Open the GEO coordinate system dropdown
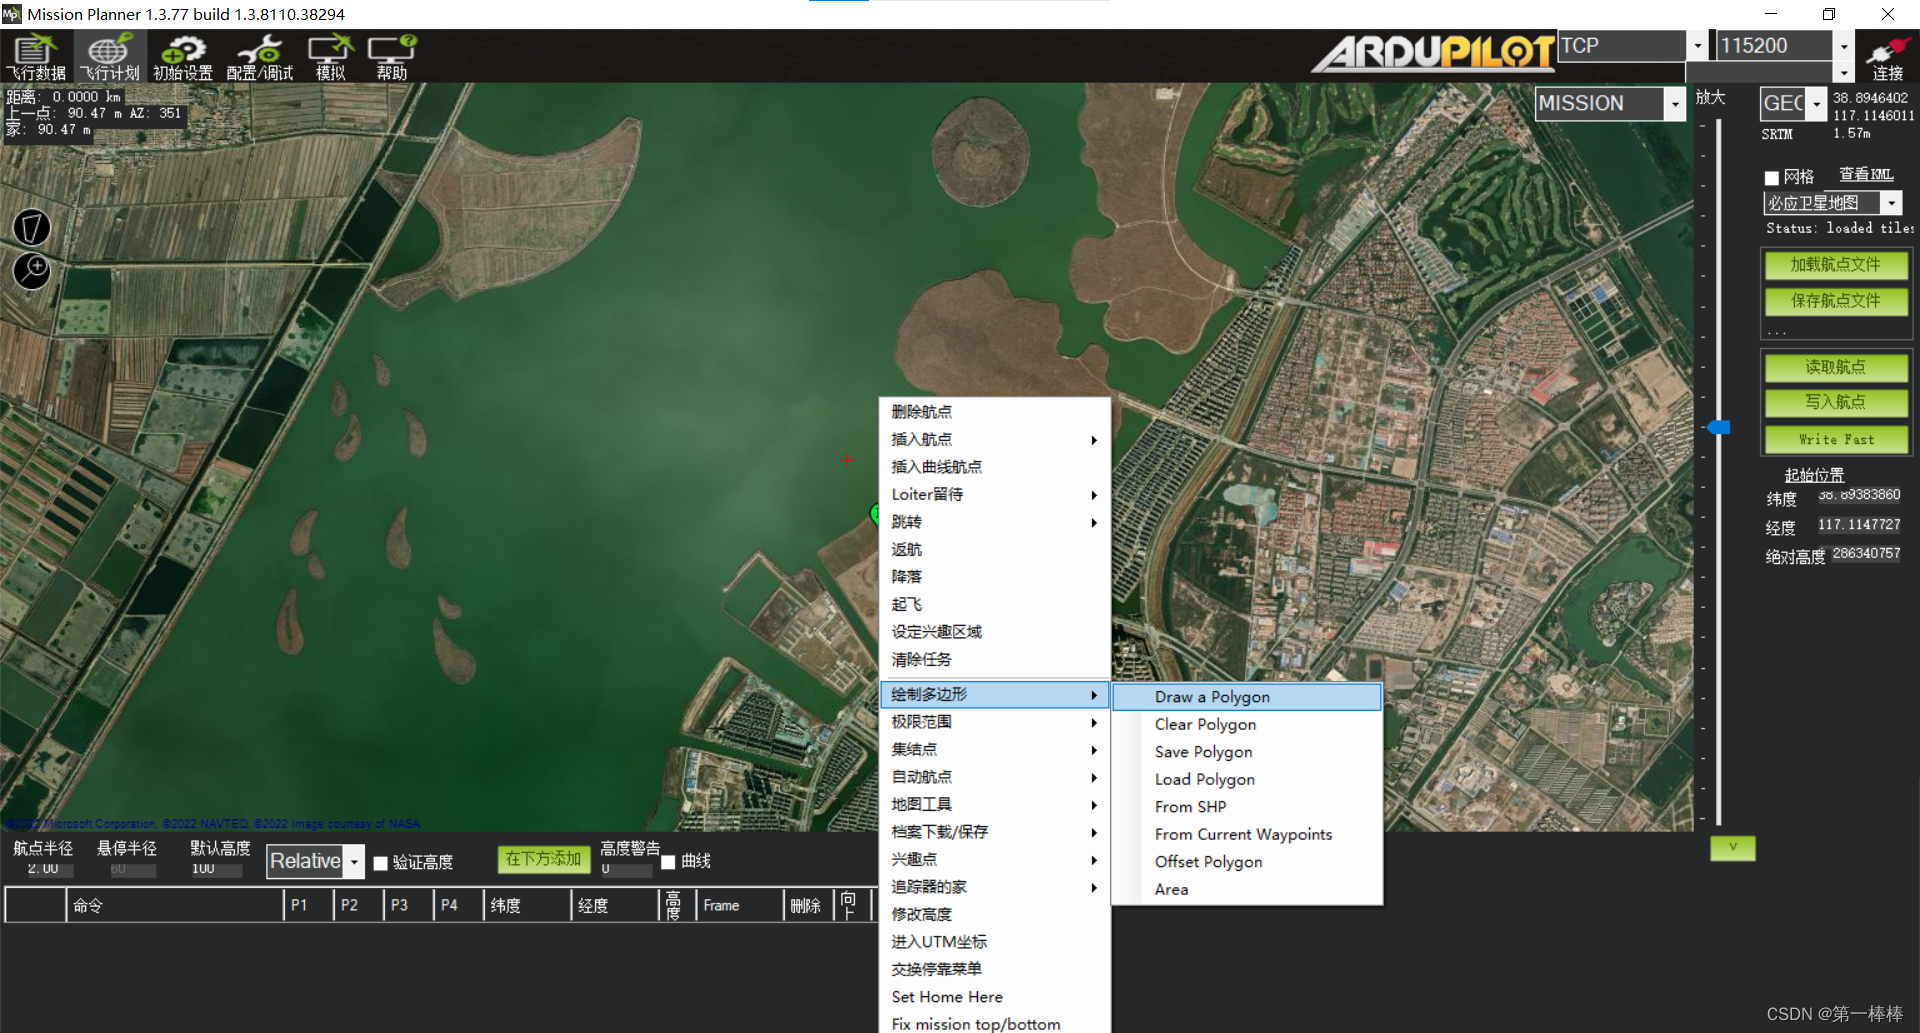The width and height of the screenshot is (1920, 1033). coord(1816,104)
